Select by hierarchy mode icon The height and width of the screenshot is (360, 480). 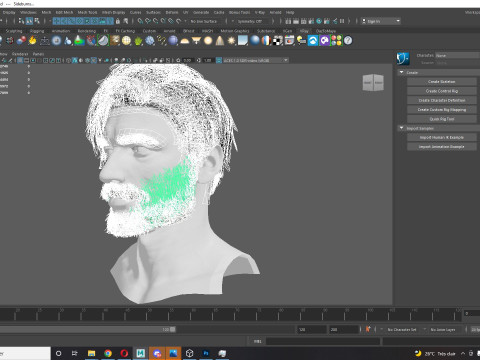click(21, 21)
